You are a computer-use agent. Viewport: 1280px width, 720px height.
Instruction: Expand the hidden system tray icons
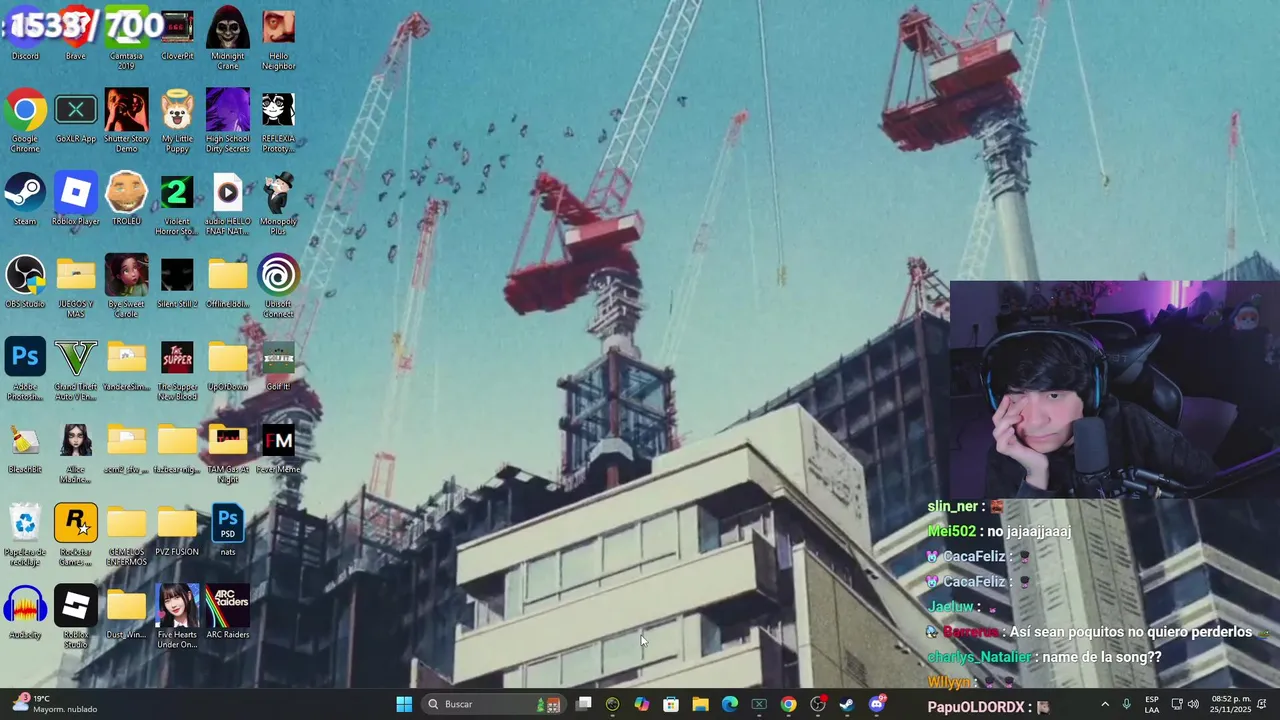coord(1105,704)
